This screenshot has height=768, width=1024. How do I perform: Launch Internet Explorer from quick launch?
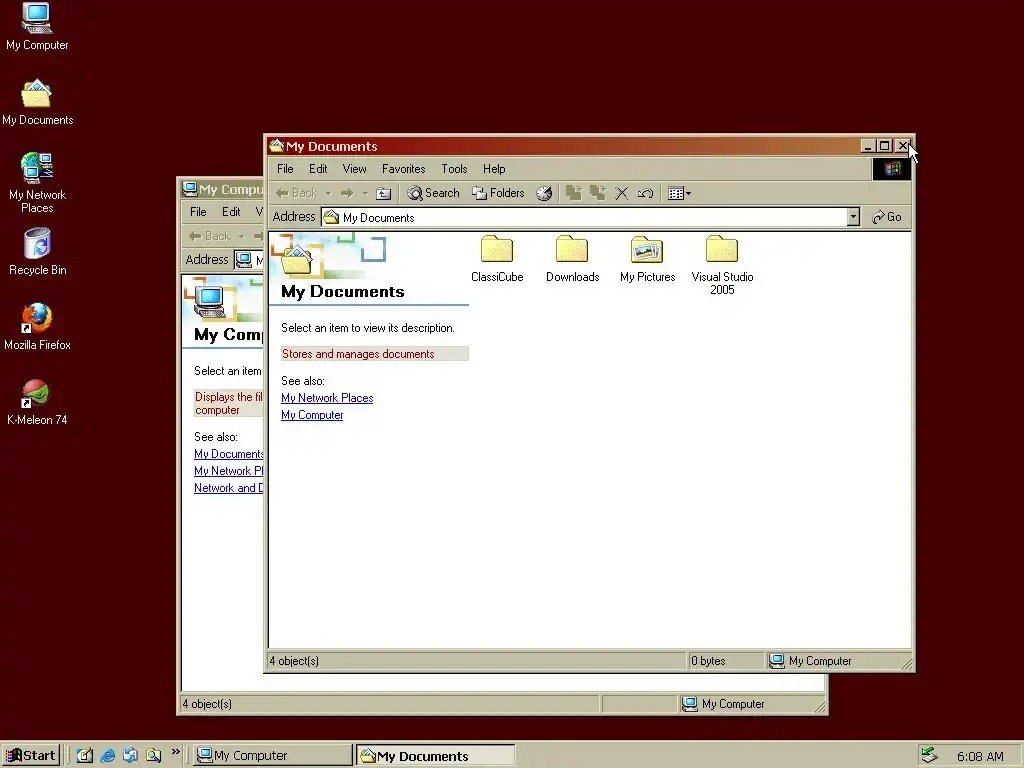point(108,756)
